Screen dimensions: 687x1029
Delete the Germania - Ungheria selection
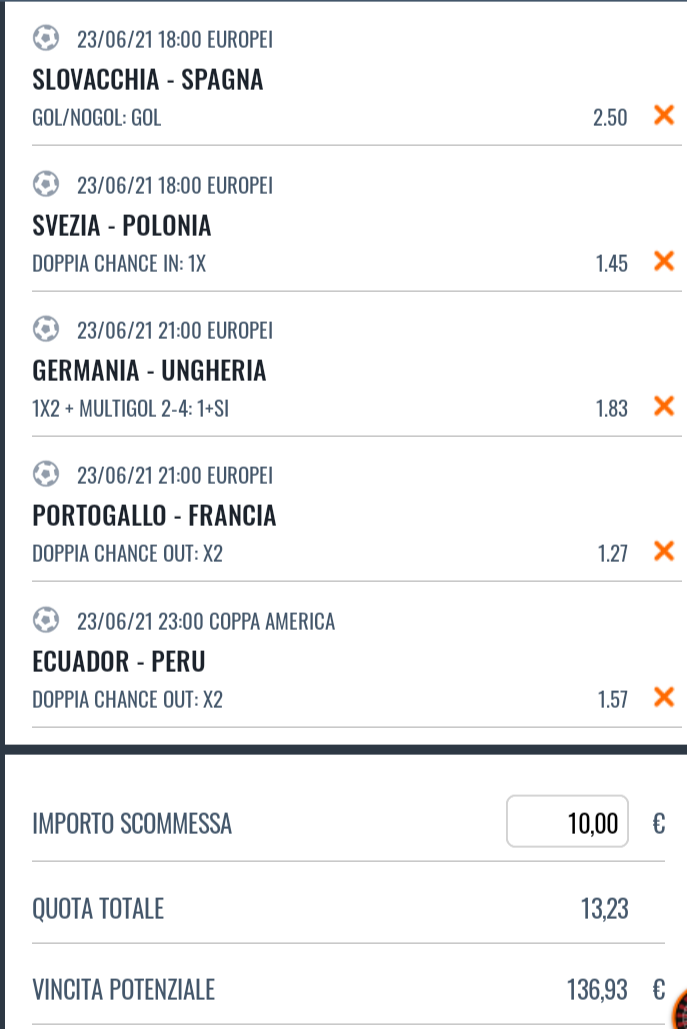662,406
